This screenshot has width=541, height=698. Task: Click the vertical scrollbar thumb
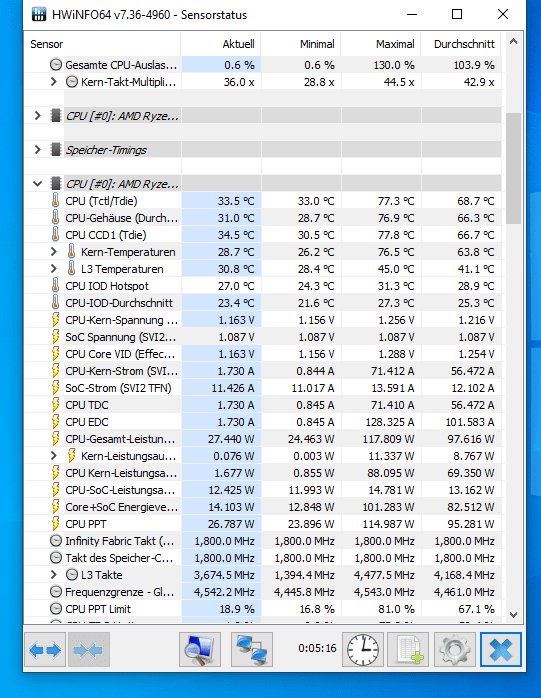[513, 168]
